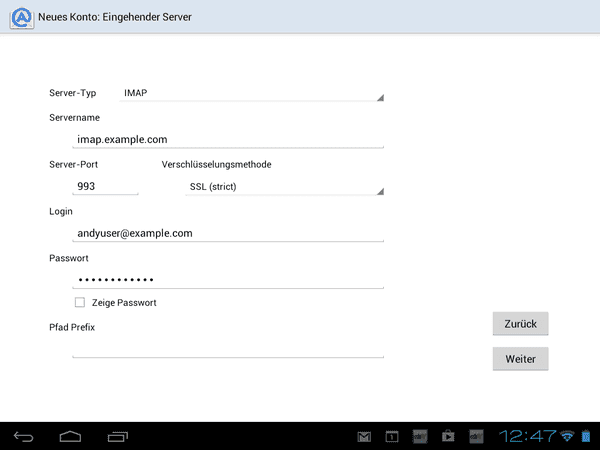Click the Pfad Prefix label
The height and width of the screenshot is (450, 600).
[72, 327]
